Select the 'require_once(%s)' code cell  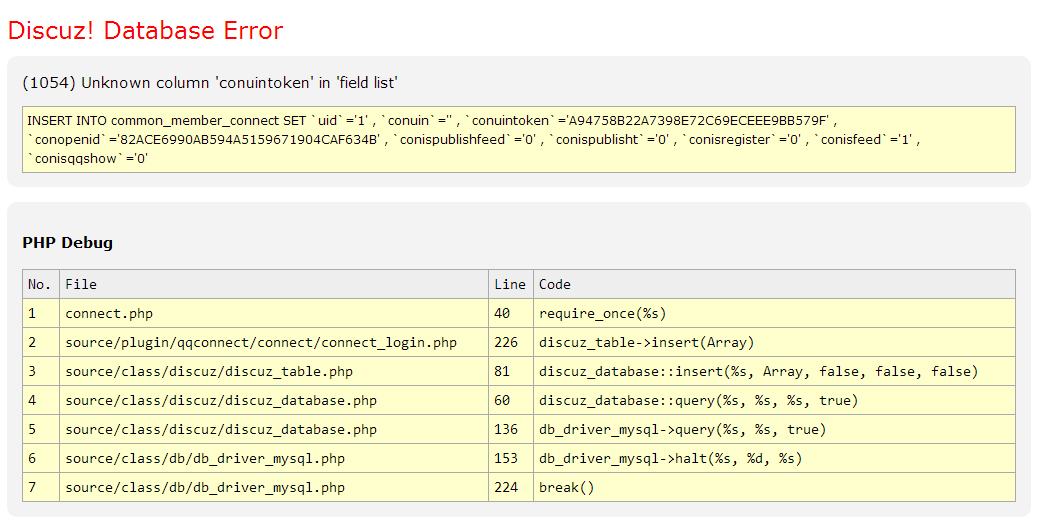[774, 314]
